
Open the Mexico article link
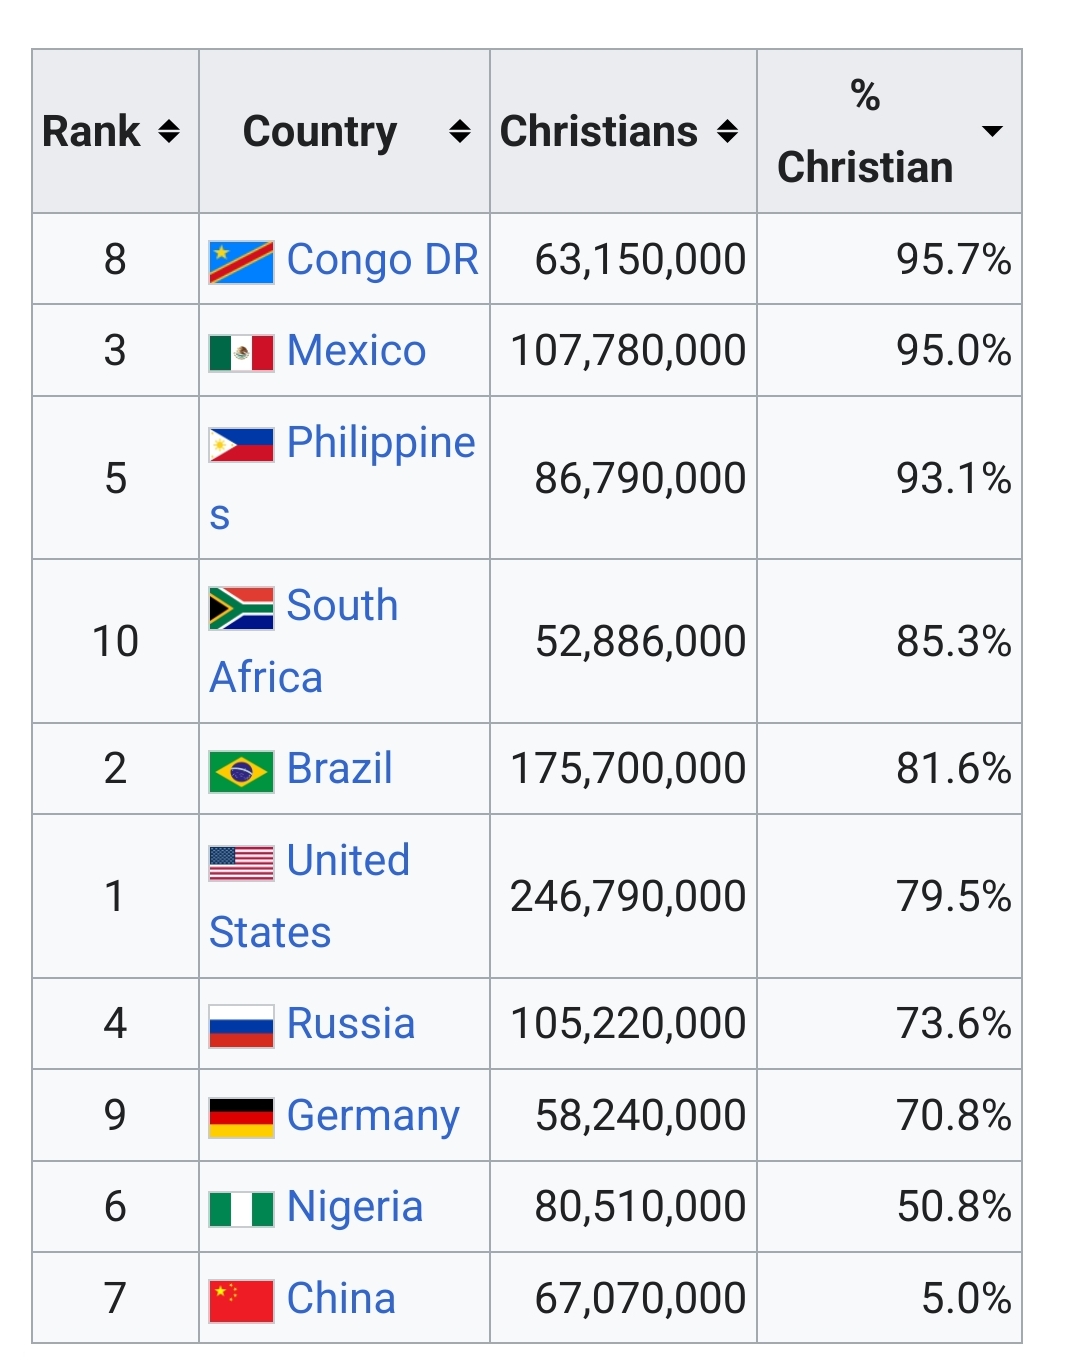click(x=356, y=351)
